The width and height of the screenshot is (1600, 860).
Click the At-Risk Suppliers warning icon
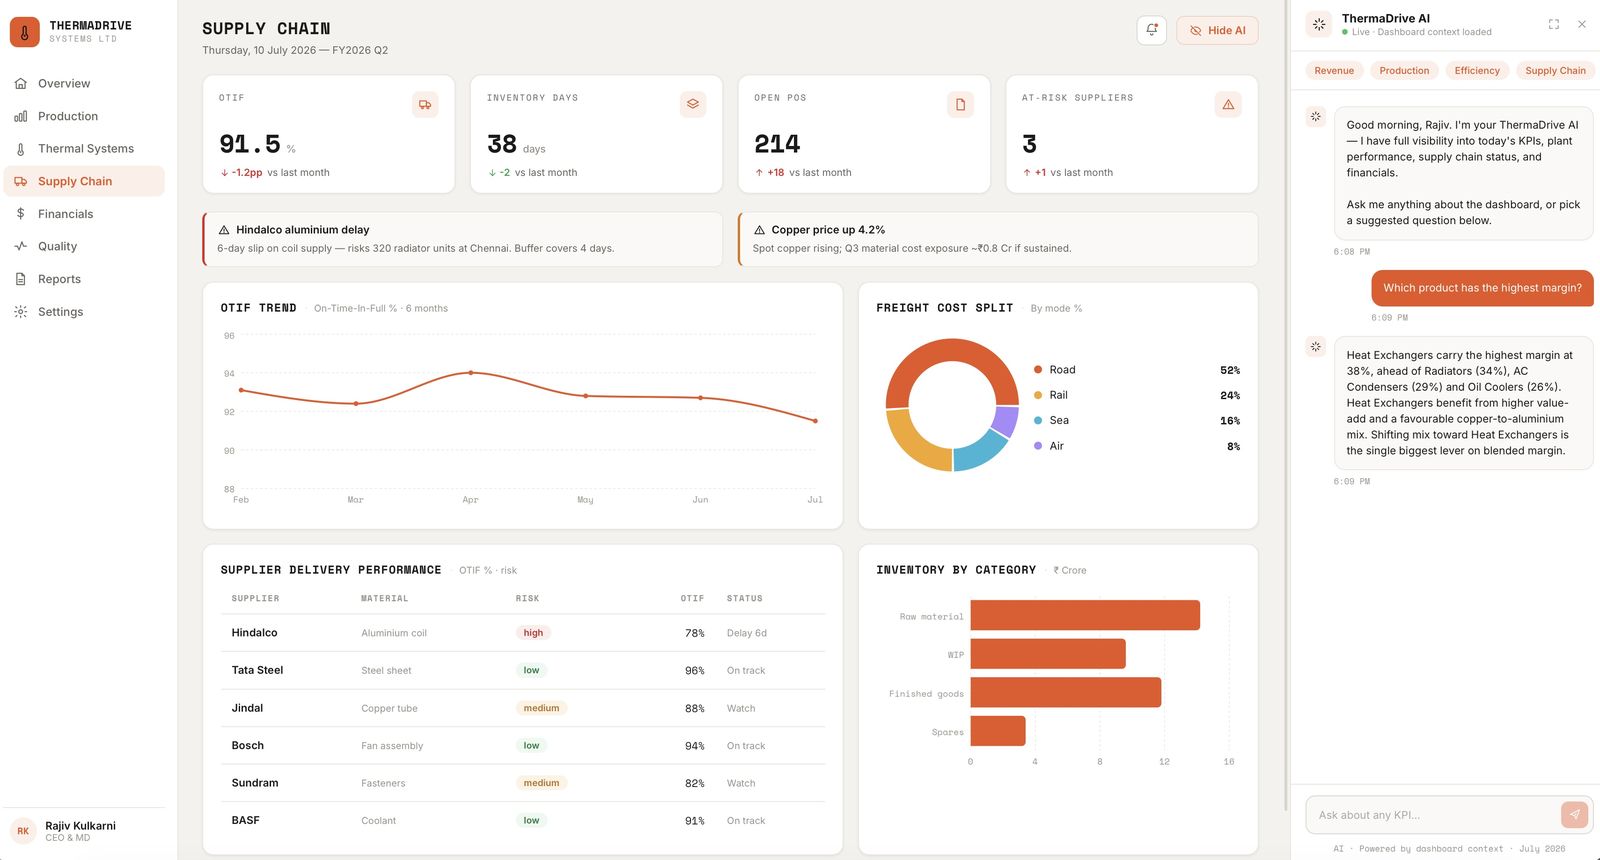(x=1228, y=104)
